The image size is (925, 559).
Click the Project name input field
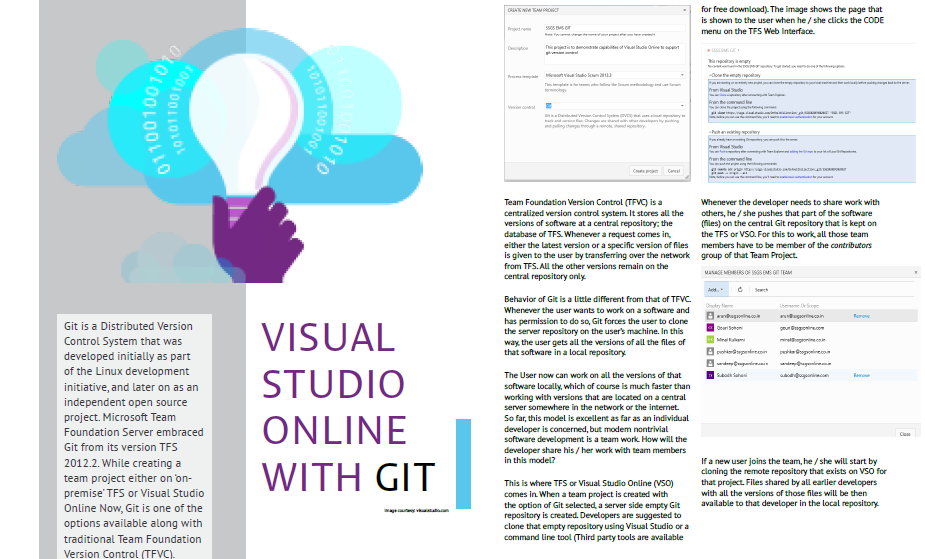[x=614, y=28]
